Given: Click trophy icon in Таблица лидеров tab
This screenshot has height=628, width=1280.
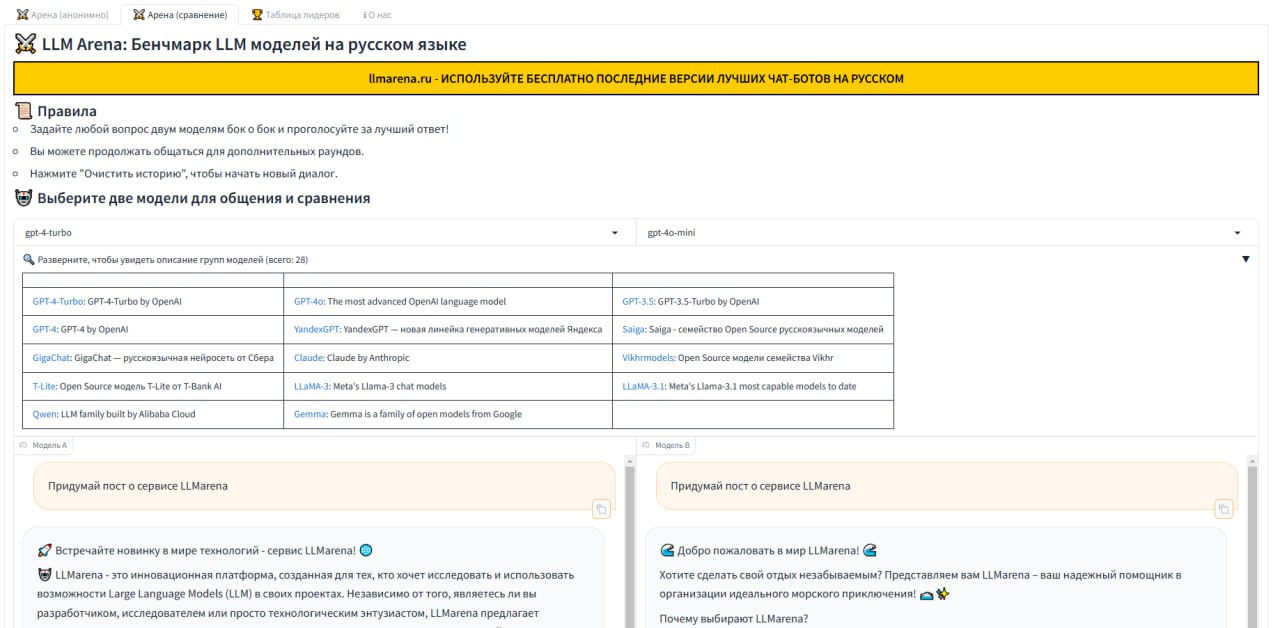Looking at the screenshot, I should pos(257,15).
